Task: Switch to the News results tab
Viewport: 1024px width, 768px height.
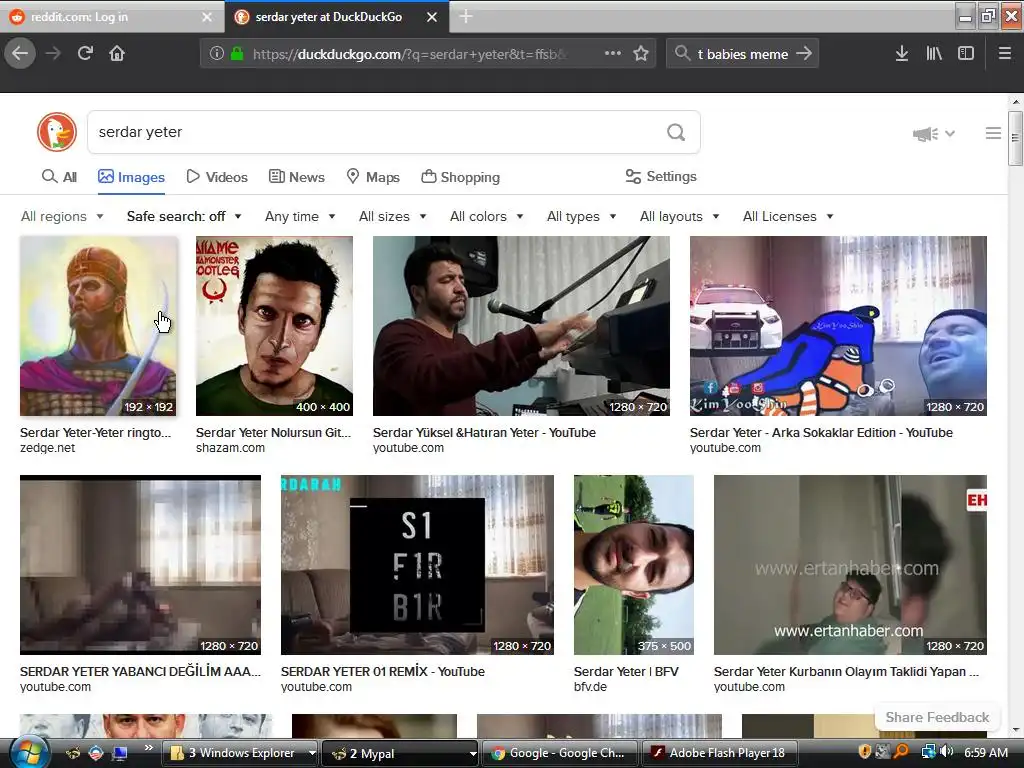Action: coord(296,177)
